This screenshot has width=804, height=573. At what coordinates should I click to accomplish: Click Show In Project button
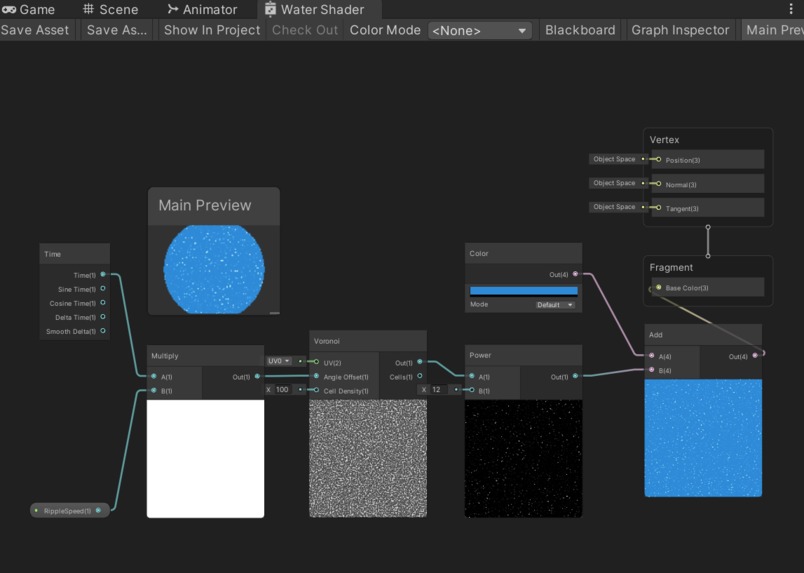point(212,30)
